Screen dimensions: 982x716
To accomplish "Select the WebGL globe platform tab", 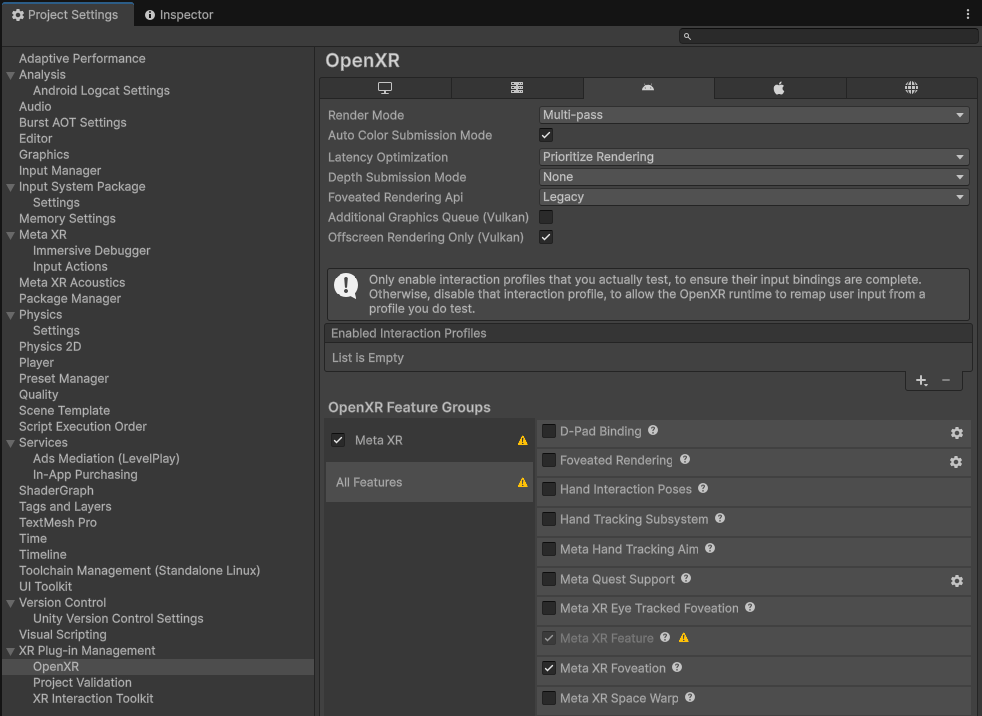I will (x=911, y=88).
